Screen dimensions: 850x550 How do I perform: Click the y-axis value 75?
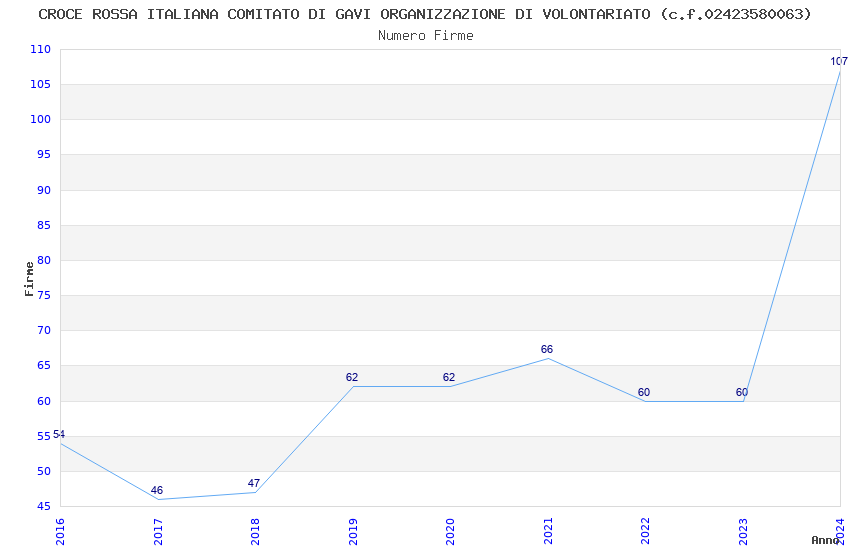tap(44, 295)
